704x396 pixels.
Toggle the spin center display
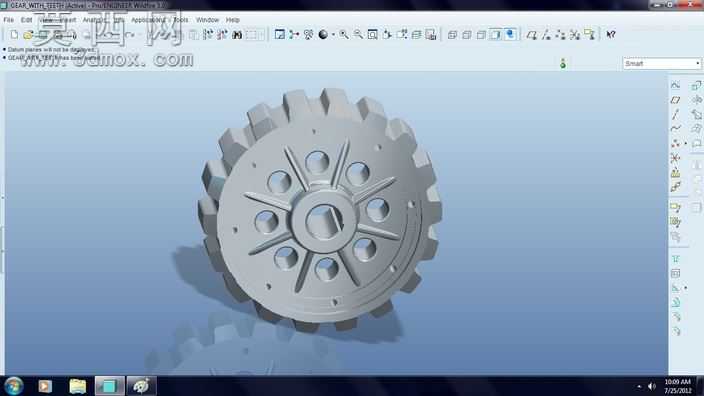[x=294, y=35]
